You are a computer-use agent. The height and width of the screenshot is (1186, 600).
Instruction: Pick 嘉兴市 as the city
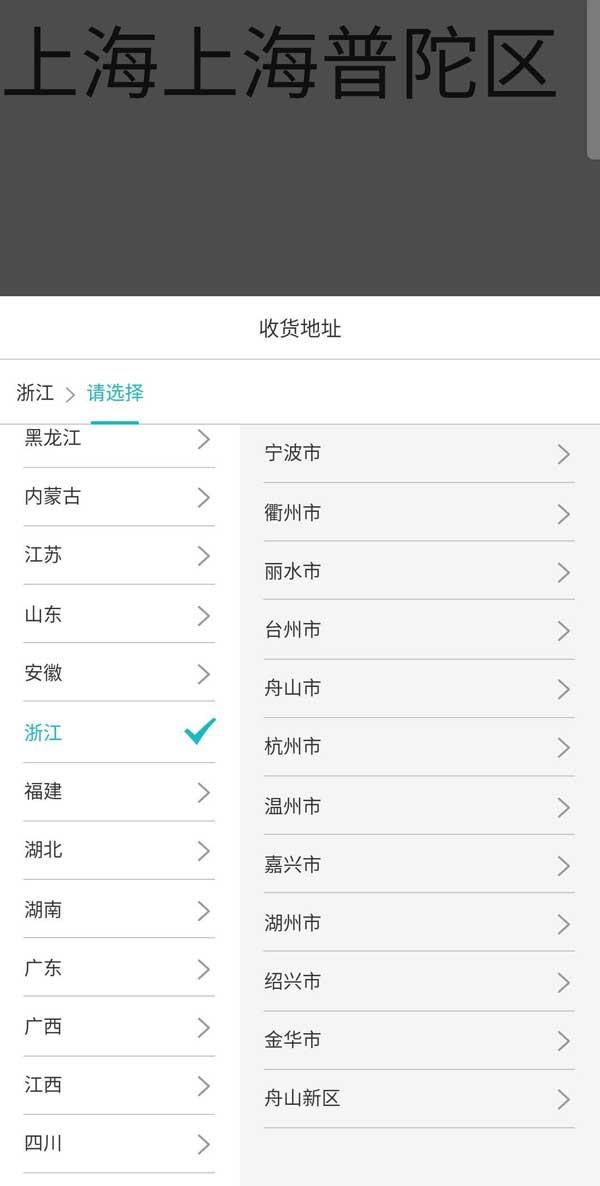click(x=293, y=865)
